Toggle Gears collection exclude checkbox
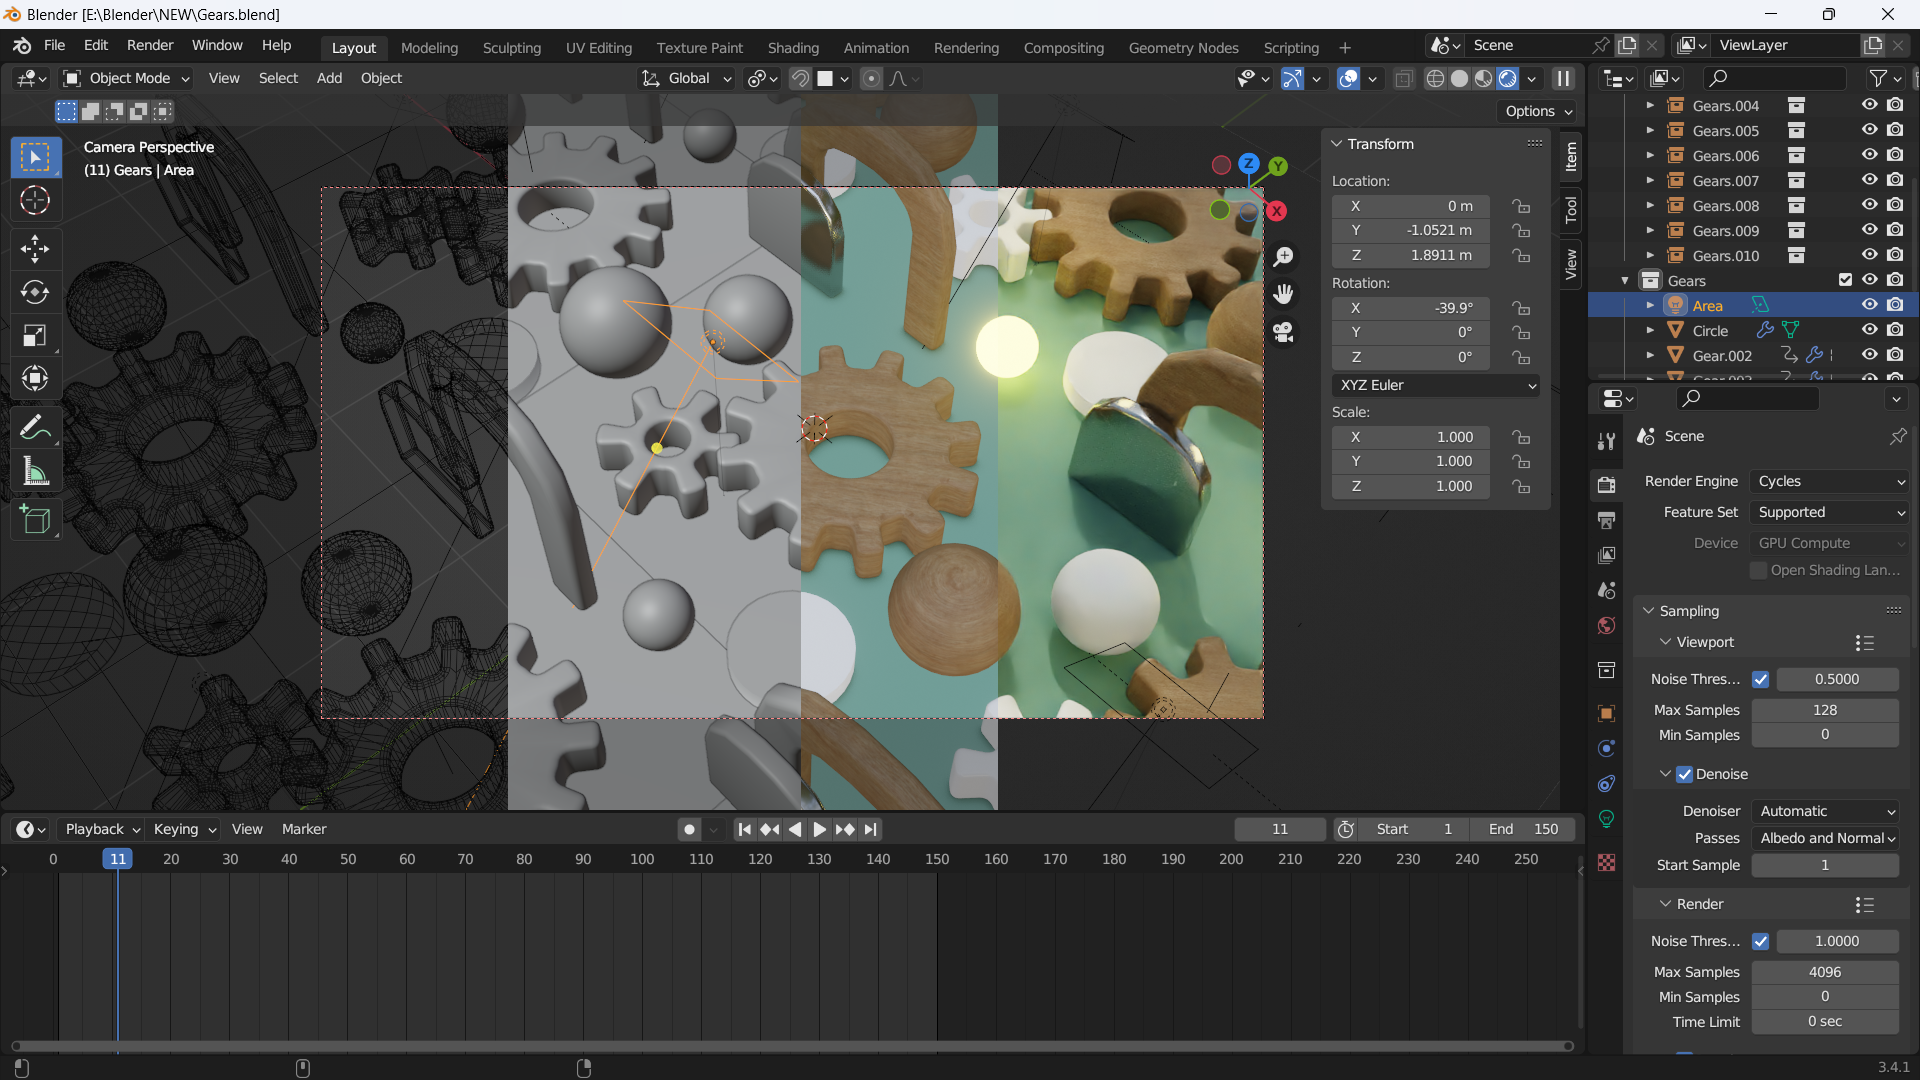Image resolution: width=1920 pixels, height=1080 pixels. tap(1845, 280)
